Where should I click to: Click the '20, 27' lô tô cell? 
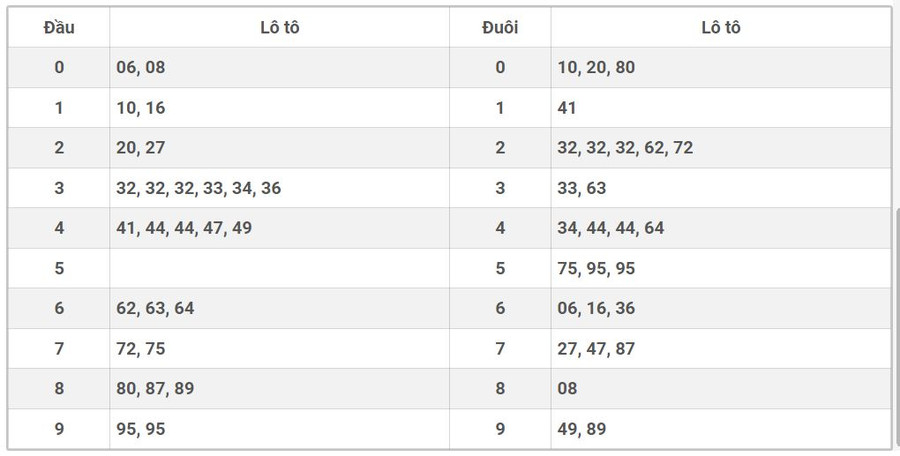(x=141, y=147)
